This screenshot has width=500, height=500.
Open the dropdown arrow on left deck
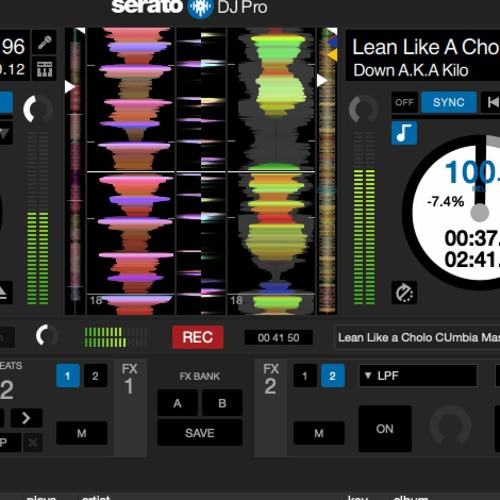tap(5, 133)
